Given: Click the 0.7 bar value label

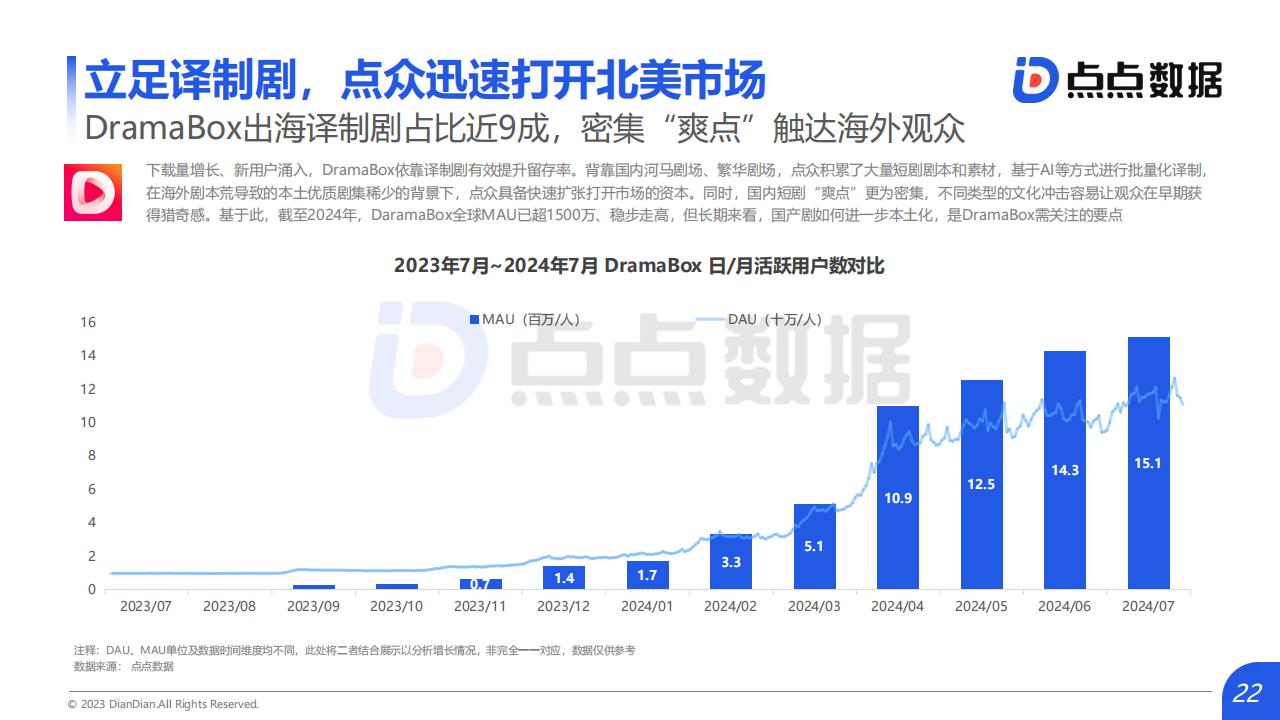Looking at the screenshot, I should click(480, 584).
